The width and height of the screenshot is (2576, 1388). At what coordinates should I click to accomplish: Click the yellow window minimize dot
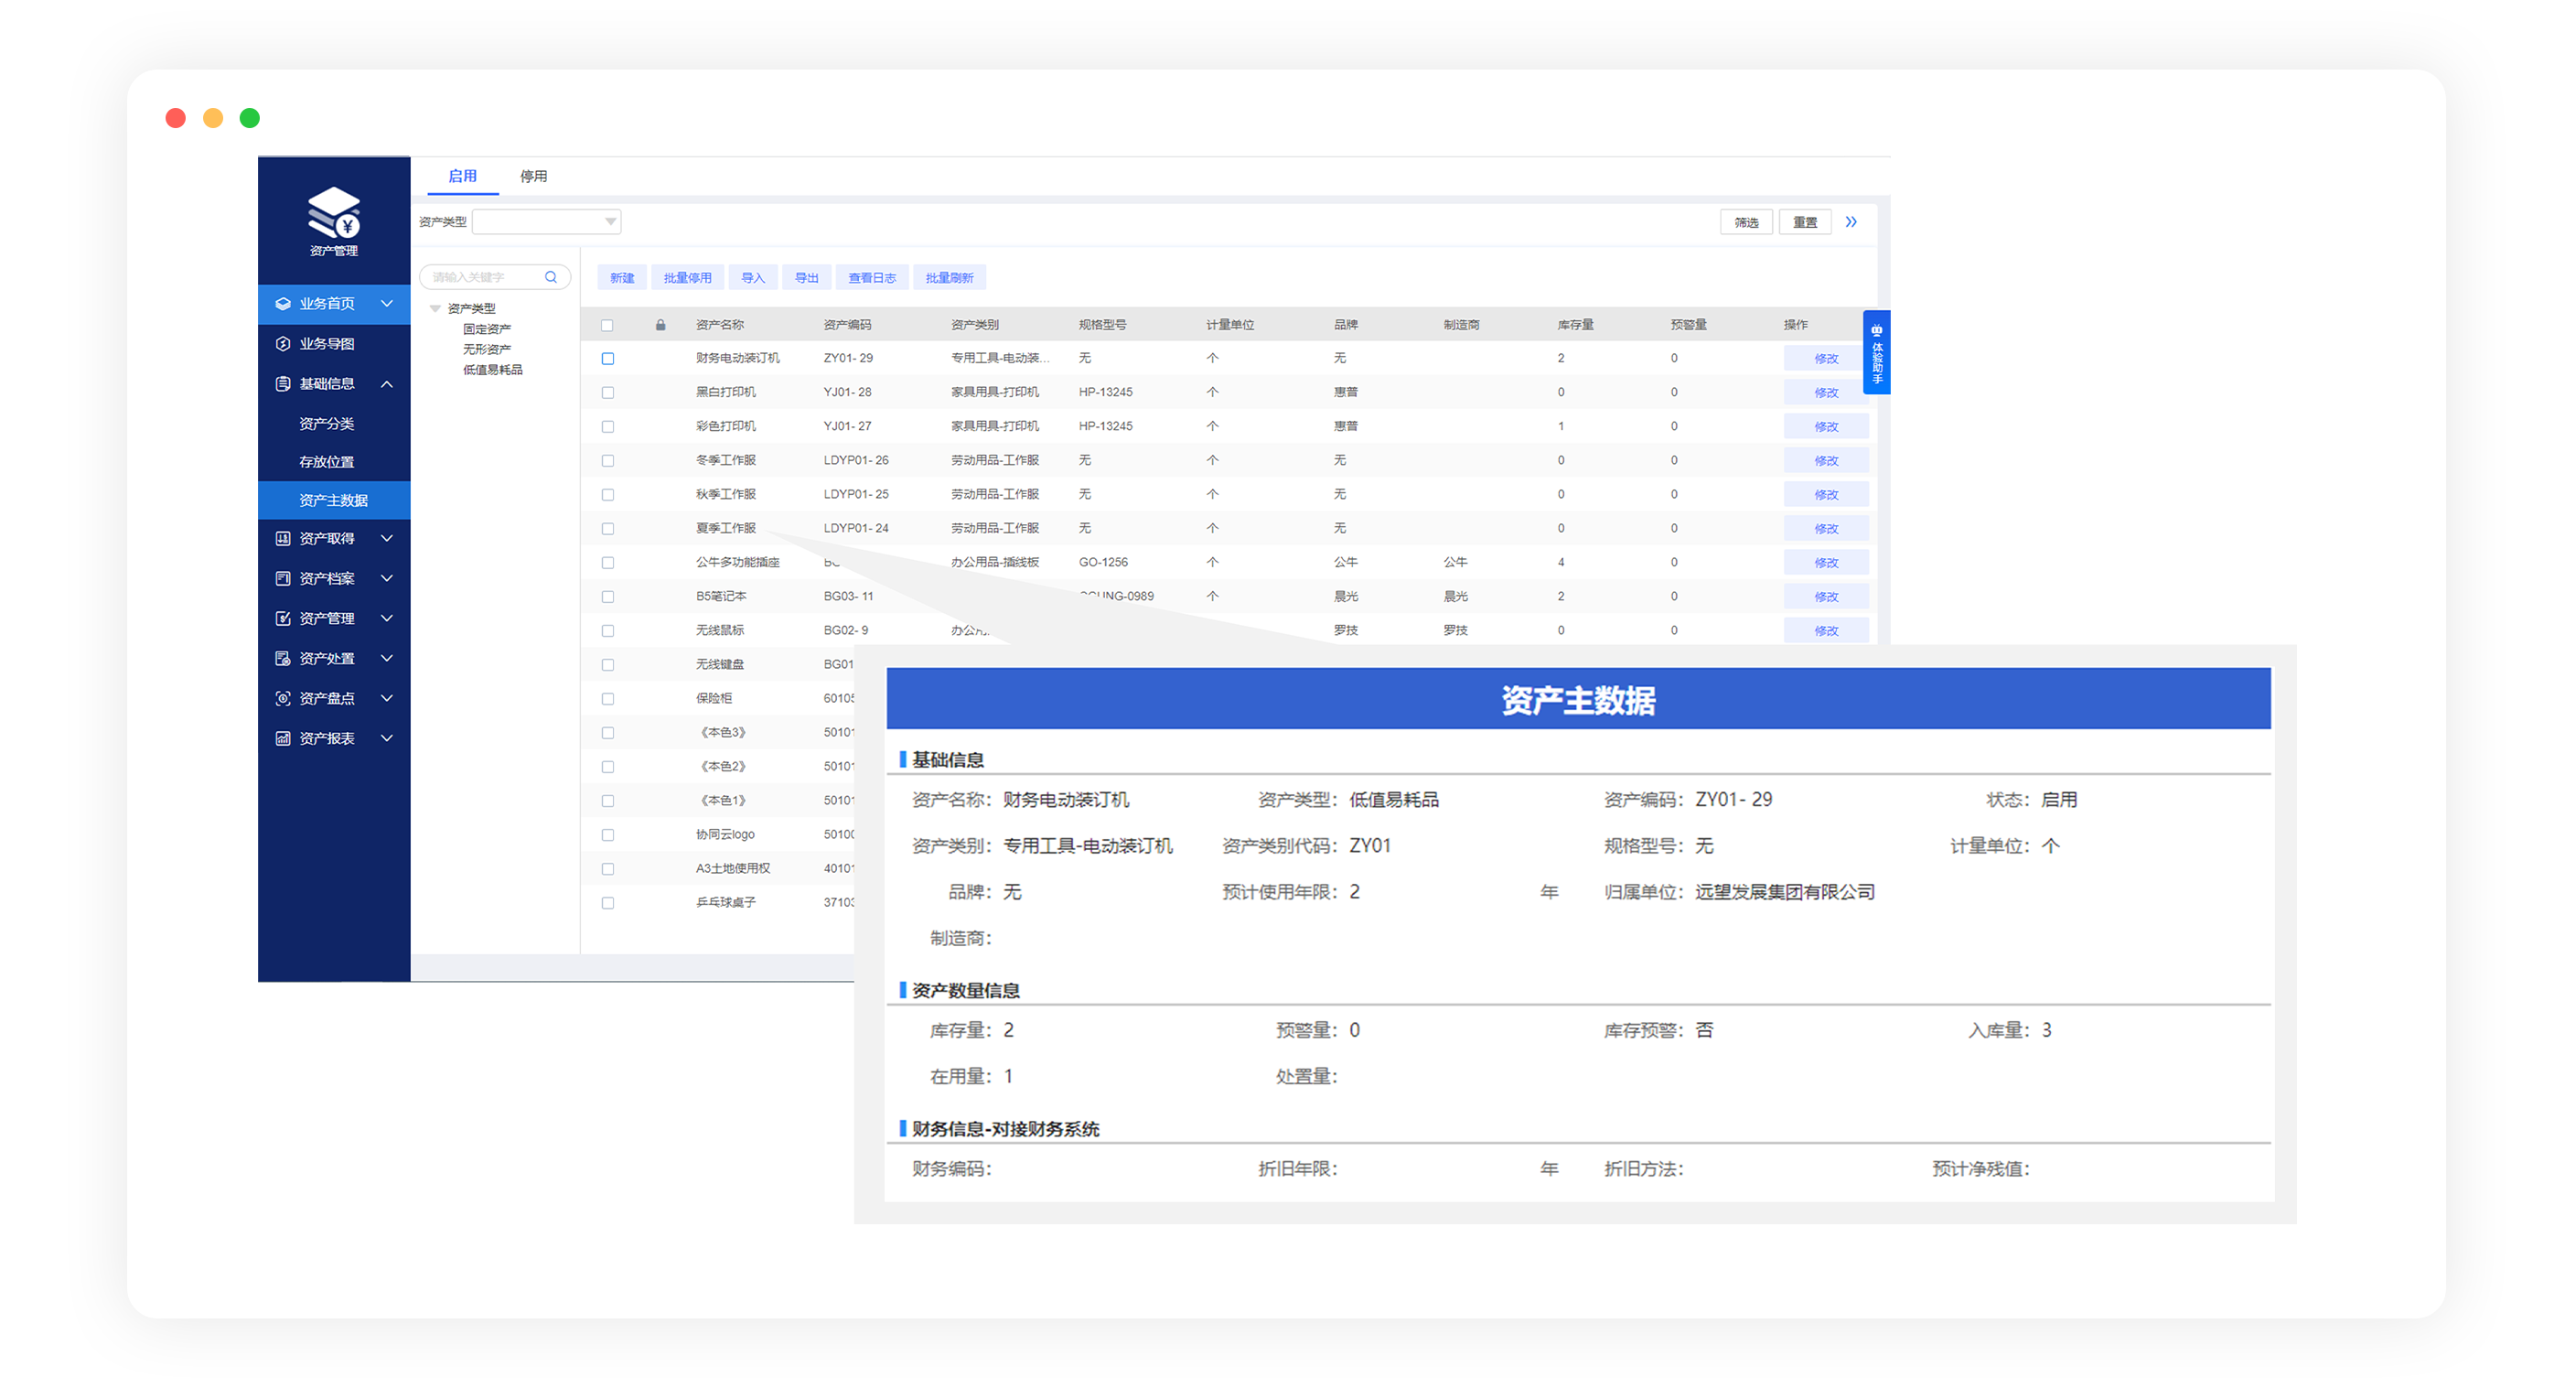pyautogui.click(x=213, y=118)
